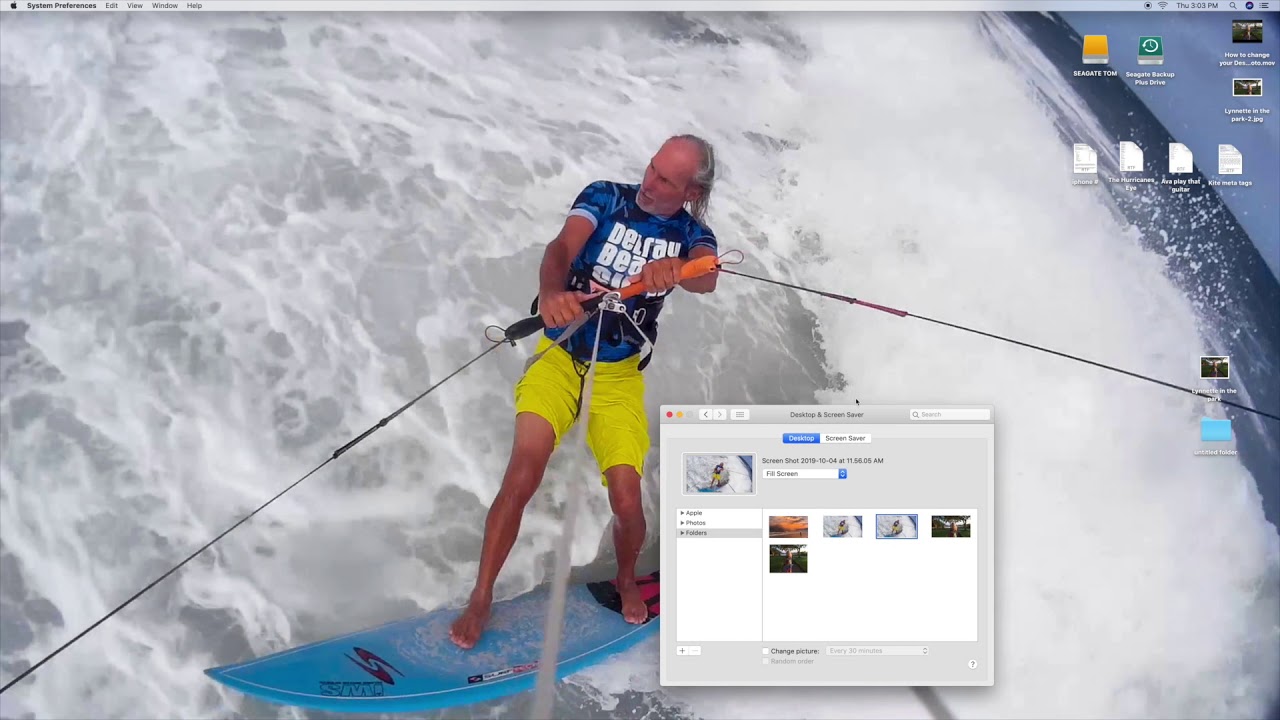Enable the Change picture checkbox
The height and width of the screenshot is (720, 1280).
(766, 651)
